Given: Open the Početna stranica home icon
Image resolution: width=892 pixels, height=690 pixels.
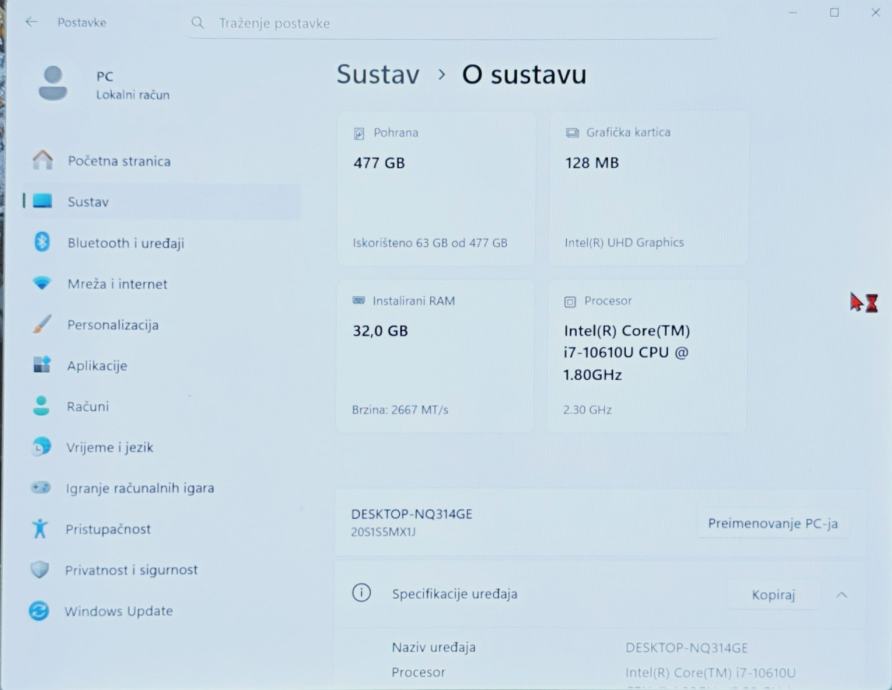Looking at the screenshot, I should tap(43, 160).
